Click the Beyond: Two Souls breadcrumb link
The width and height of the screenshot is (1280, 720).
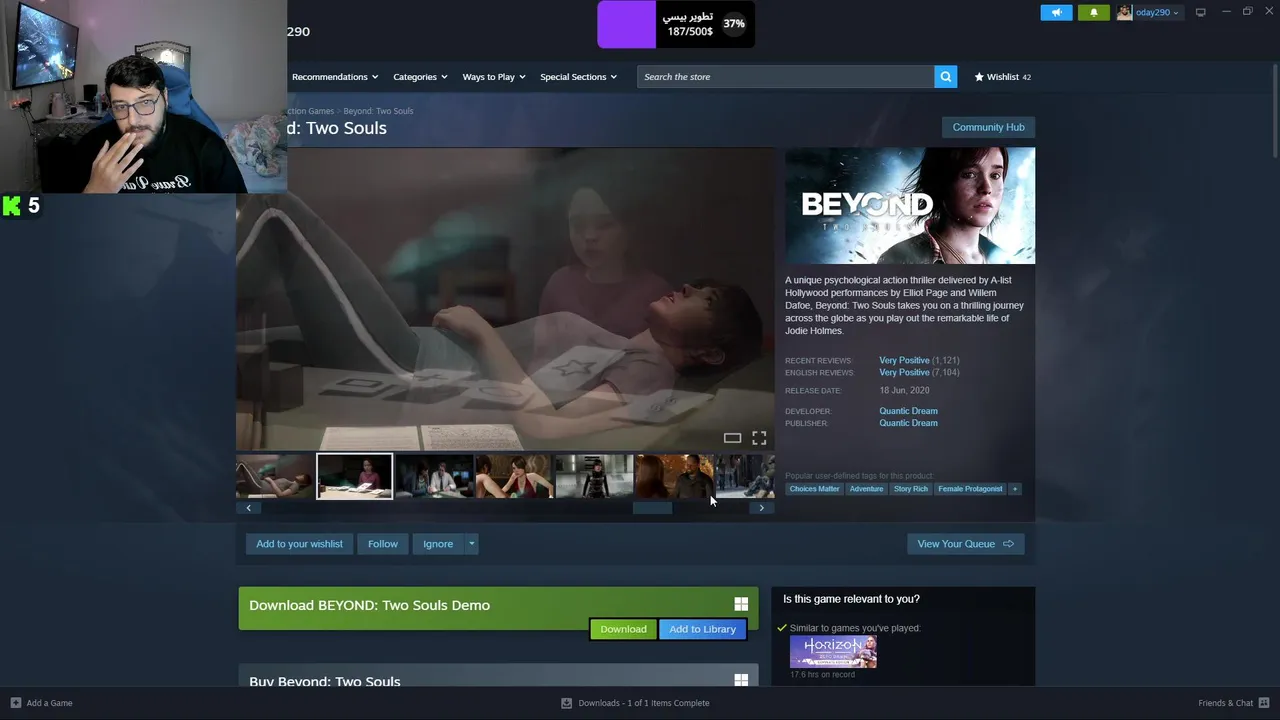coord(378,111)
